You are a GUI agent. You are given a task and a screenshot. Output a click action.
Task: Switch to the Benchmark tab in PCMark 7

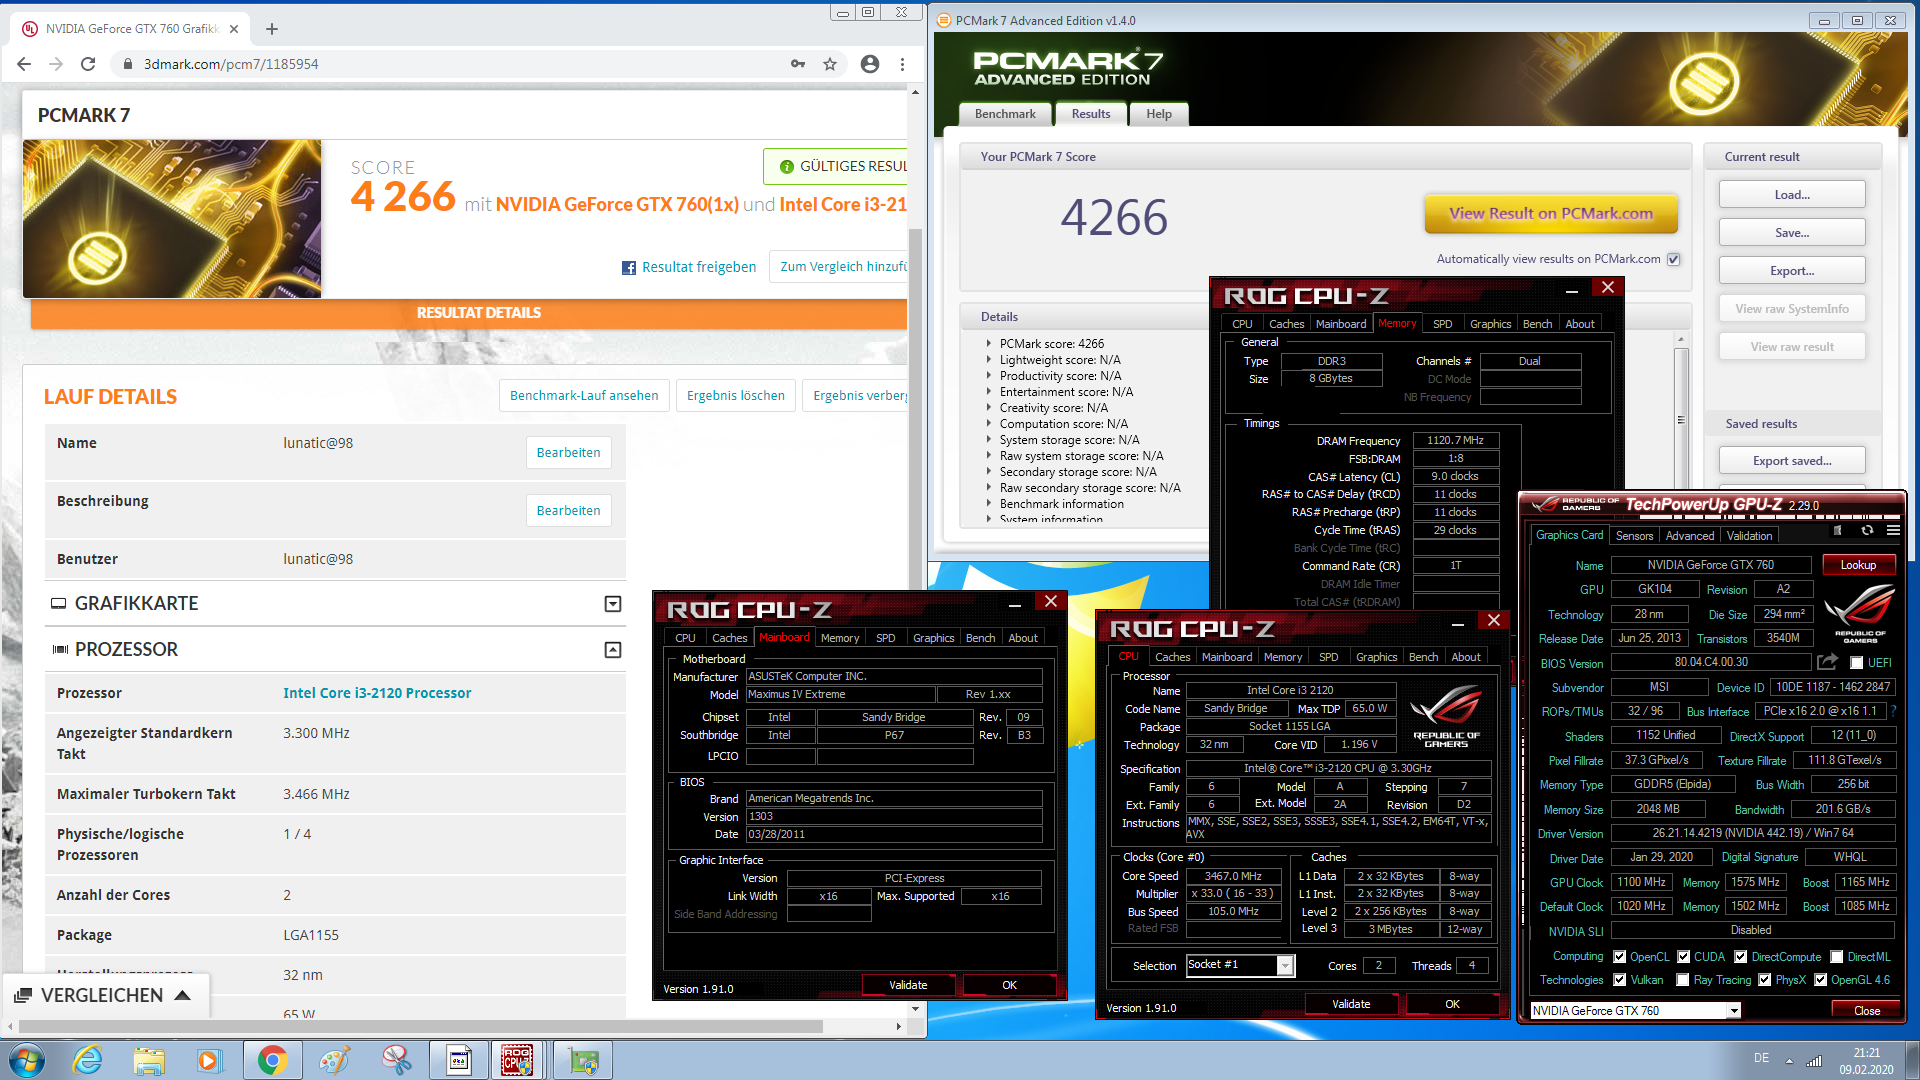point(1005,114)
